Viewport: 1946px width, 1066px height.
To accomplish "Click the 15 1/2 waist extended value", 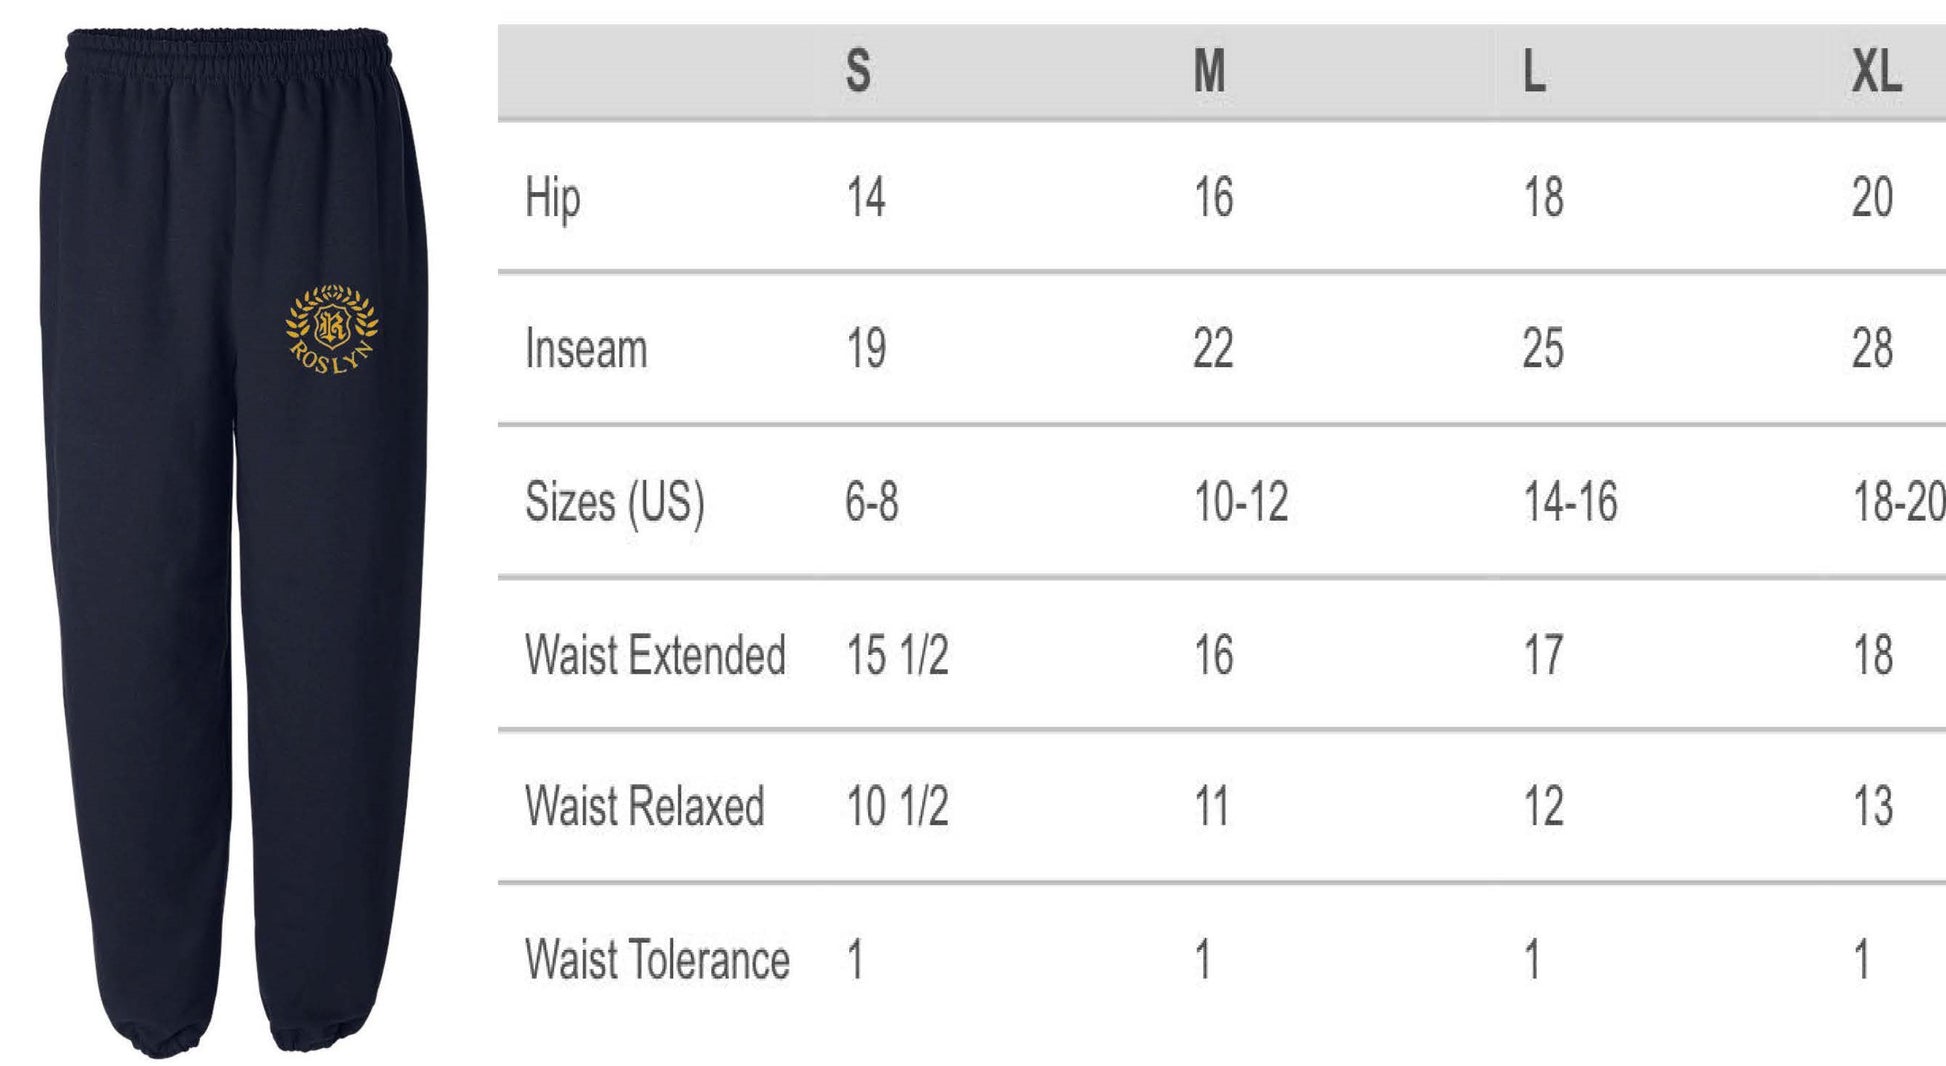I will [897, 656].
